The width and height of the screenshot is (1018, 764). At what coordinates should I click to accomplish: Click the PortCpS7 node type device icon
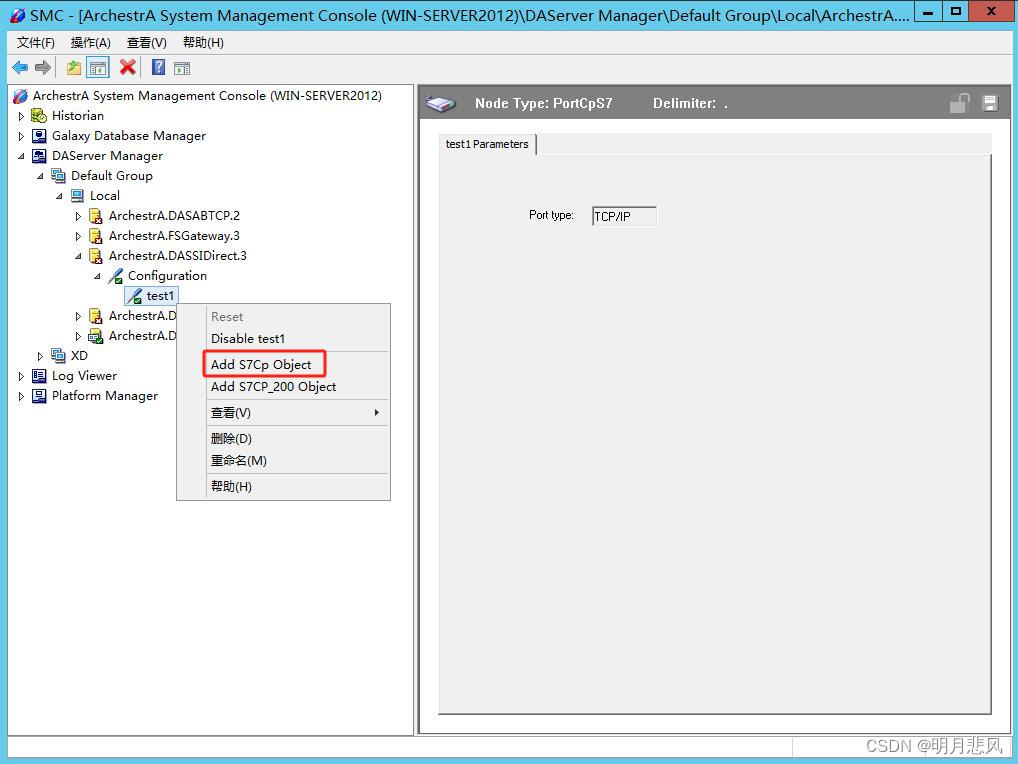(440, 103)
